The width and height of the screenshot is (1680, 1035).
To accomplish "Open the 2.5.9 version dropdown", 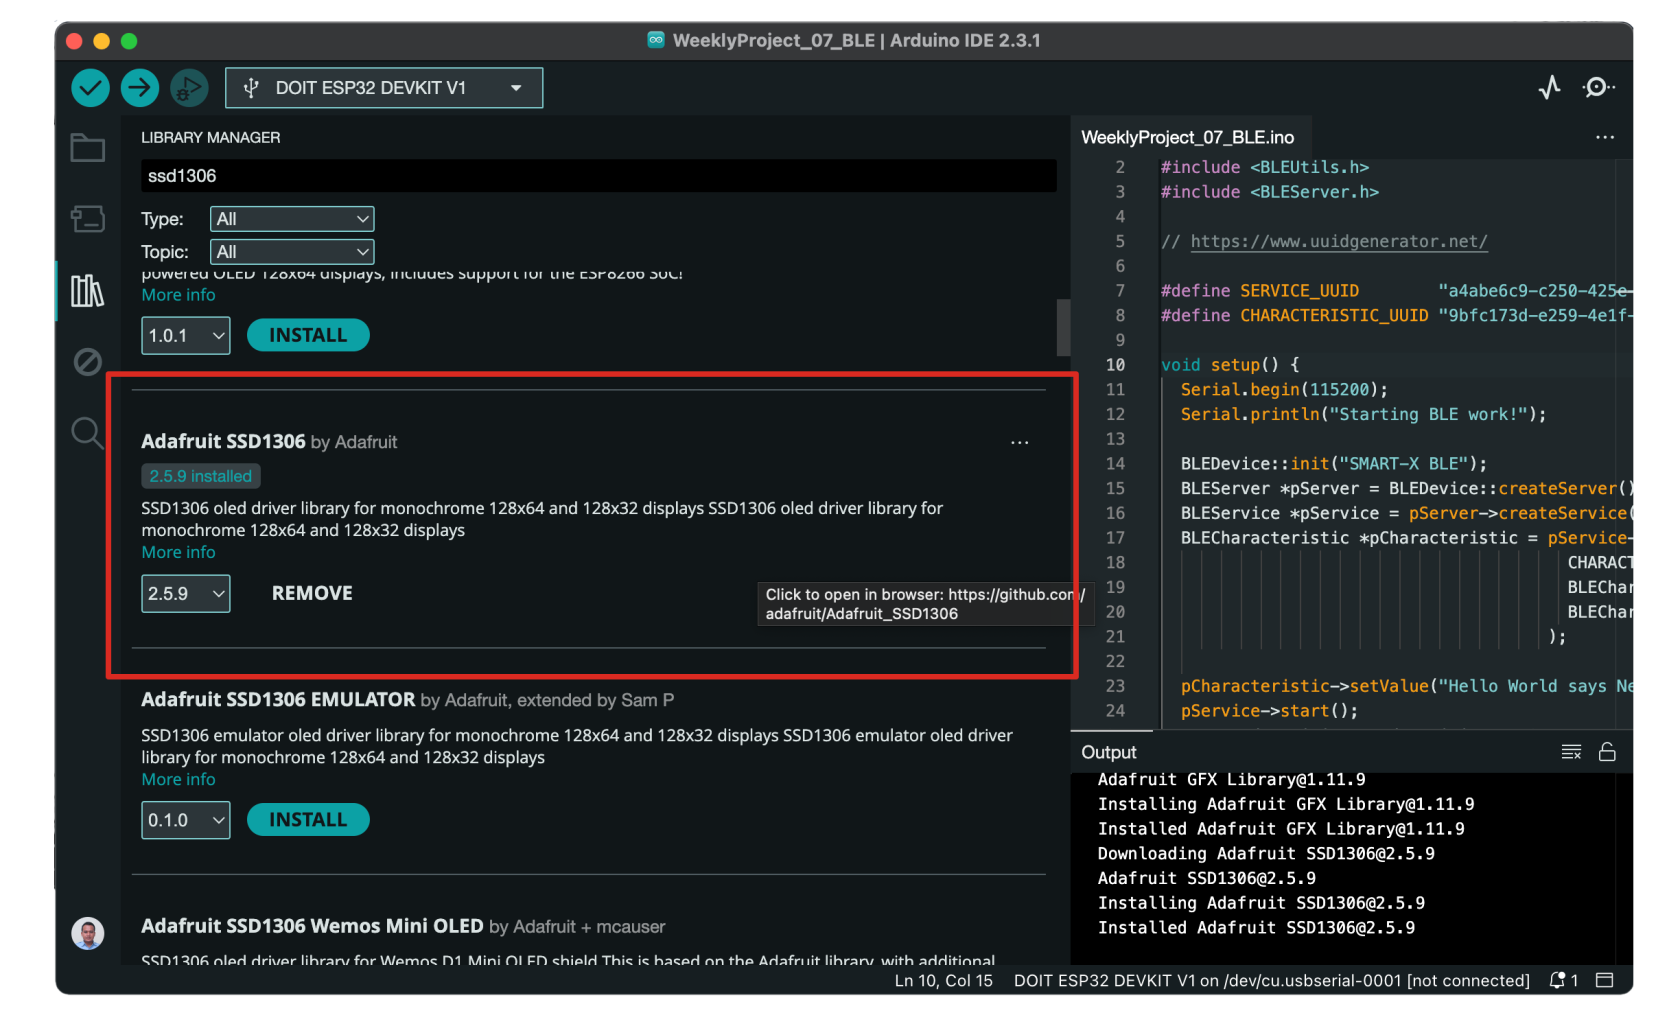I will [x=186, y=594].
